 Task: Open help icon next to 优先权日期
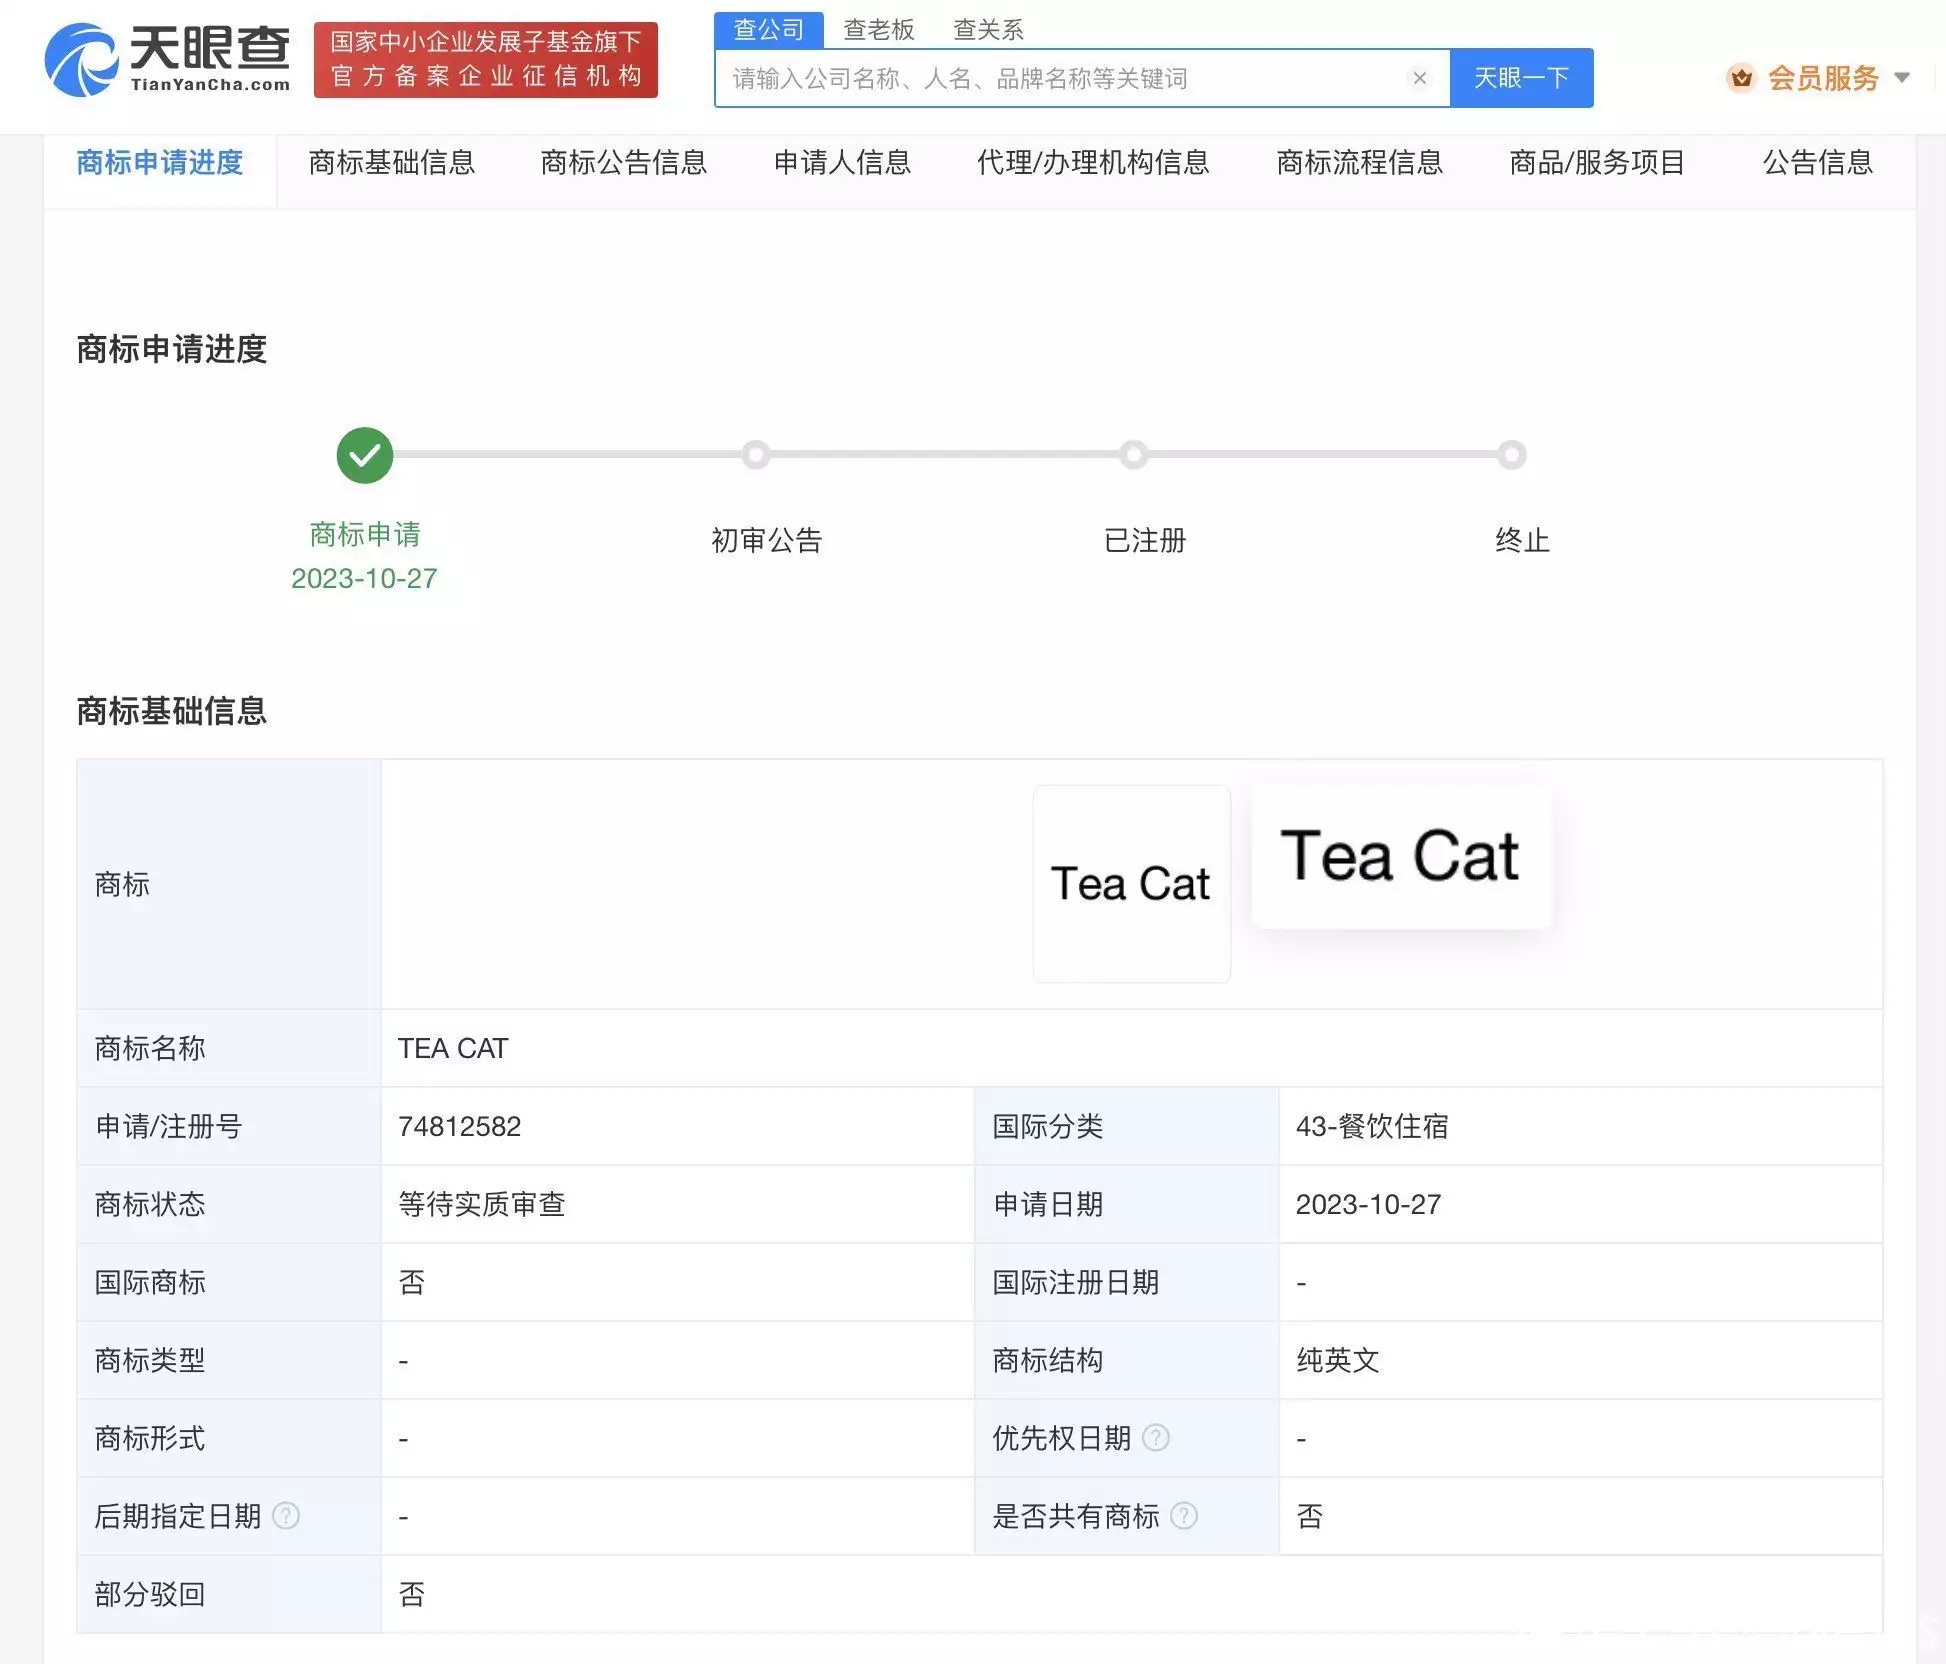click(1157, 1439)
